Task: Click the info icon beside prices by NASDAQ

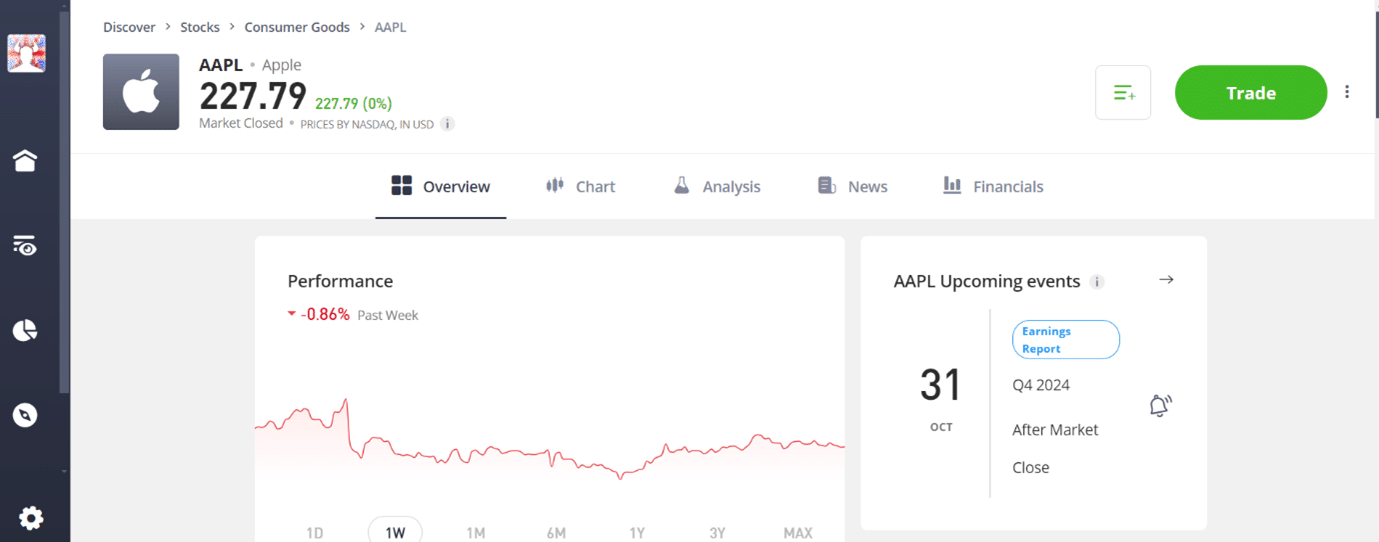Action: (448, 124)
